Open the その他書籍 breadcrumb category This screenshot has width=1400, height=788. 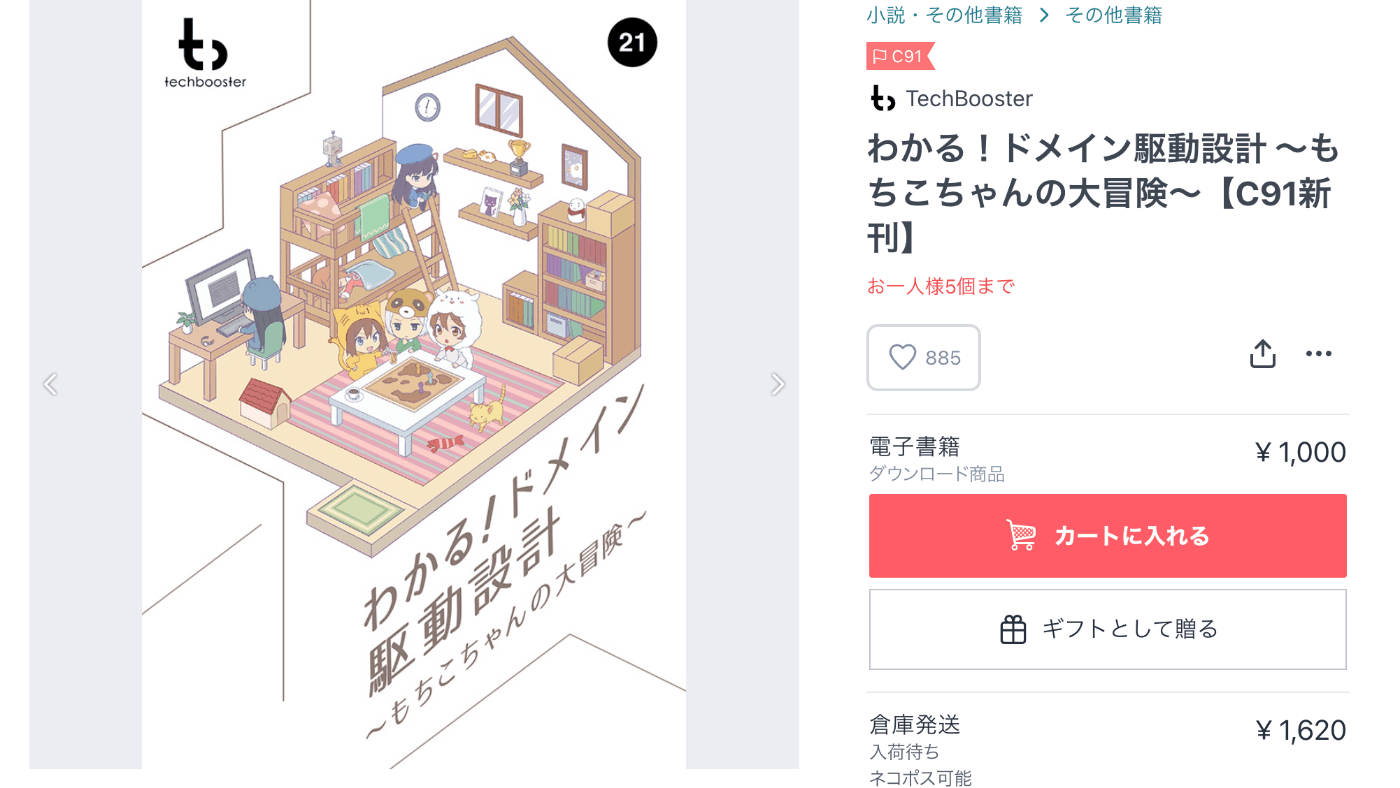point(1113,15)
